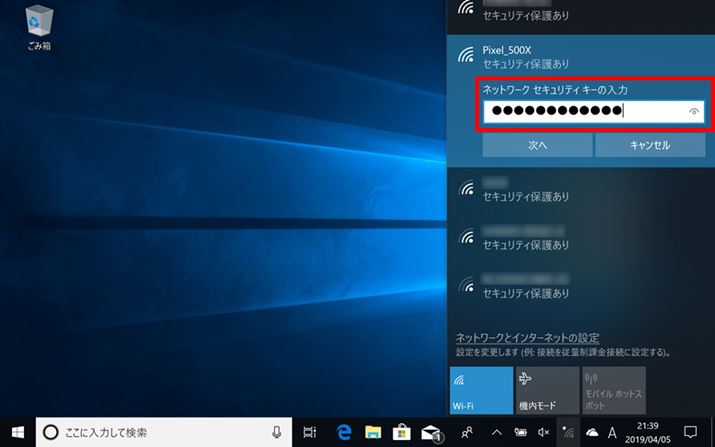The width and height of the screenshot is (715, 447).
Task: Open the Action Center notifications icon
Action: [691, 432]
